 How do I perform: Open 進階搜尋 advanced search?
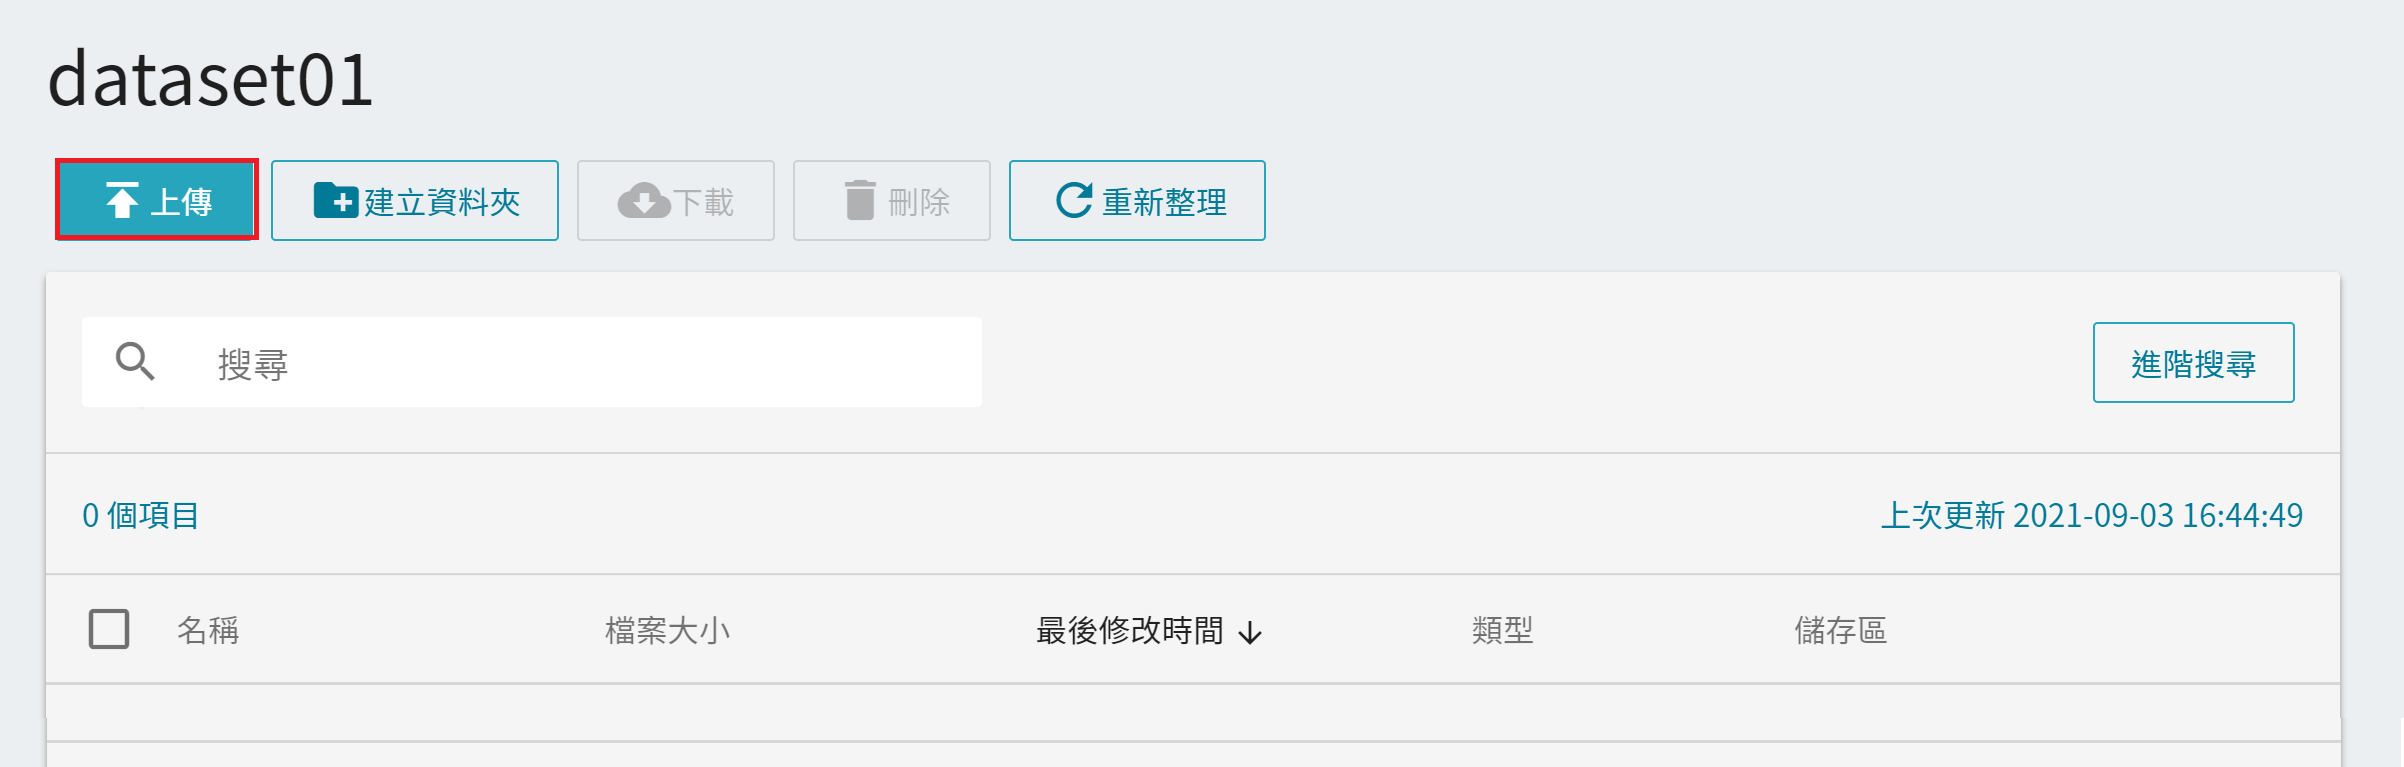pyautogui.click(x=2193, y=362)
